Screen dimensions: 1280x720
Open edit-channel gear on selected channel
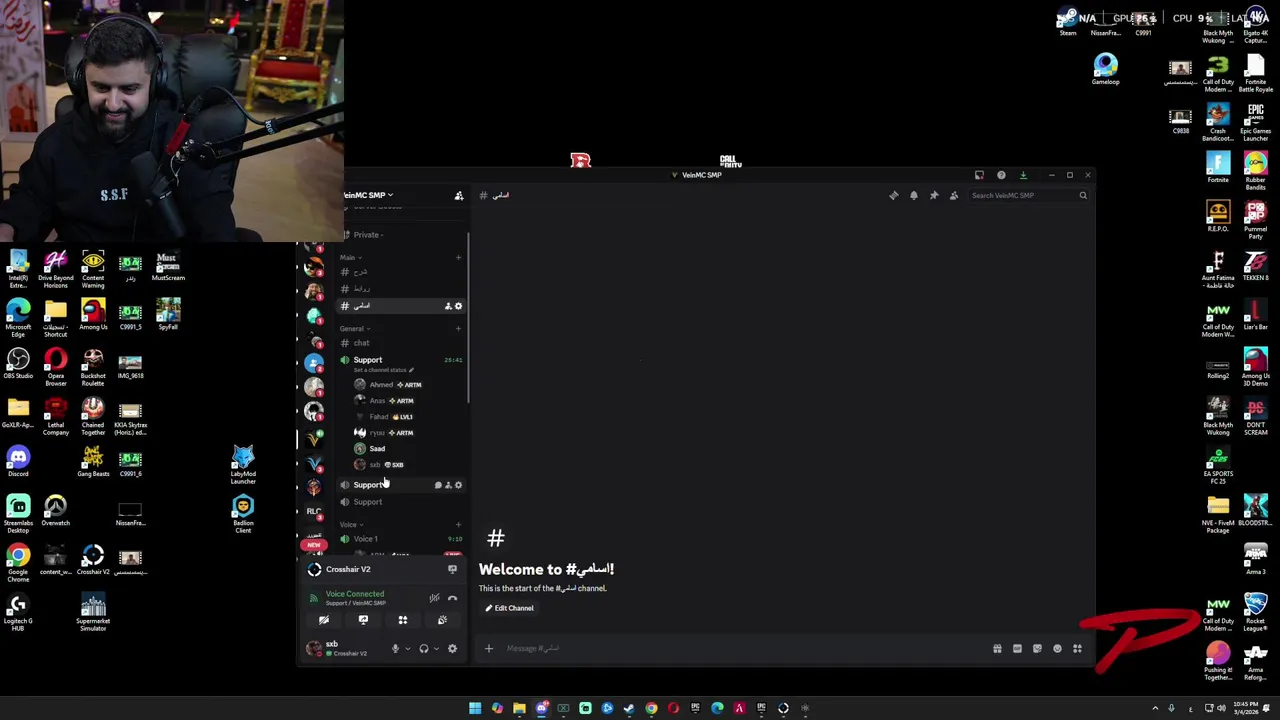[x=459, y=306]
